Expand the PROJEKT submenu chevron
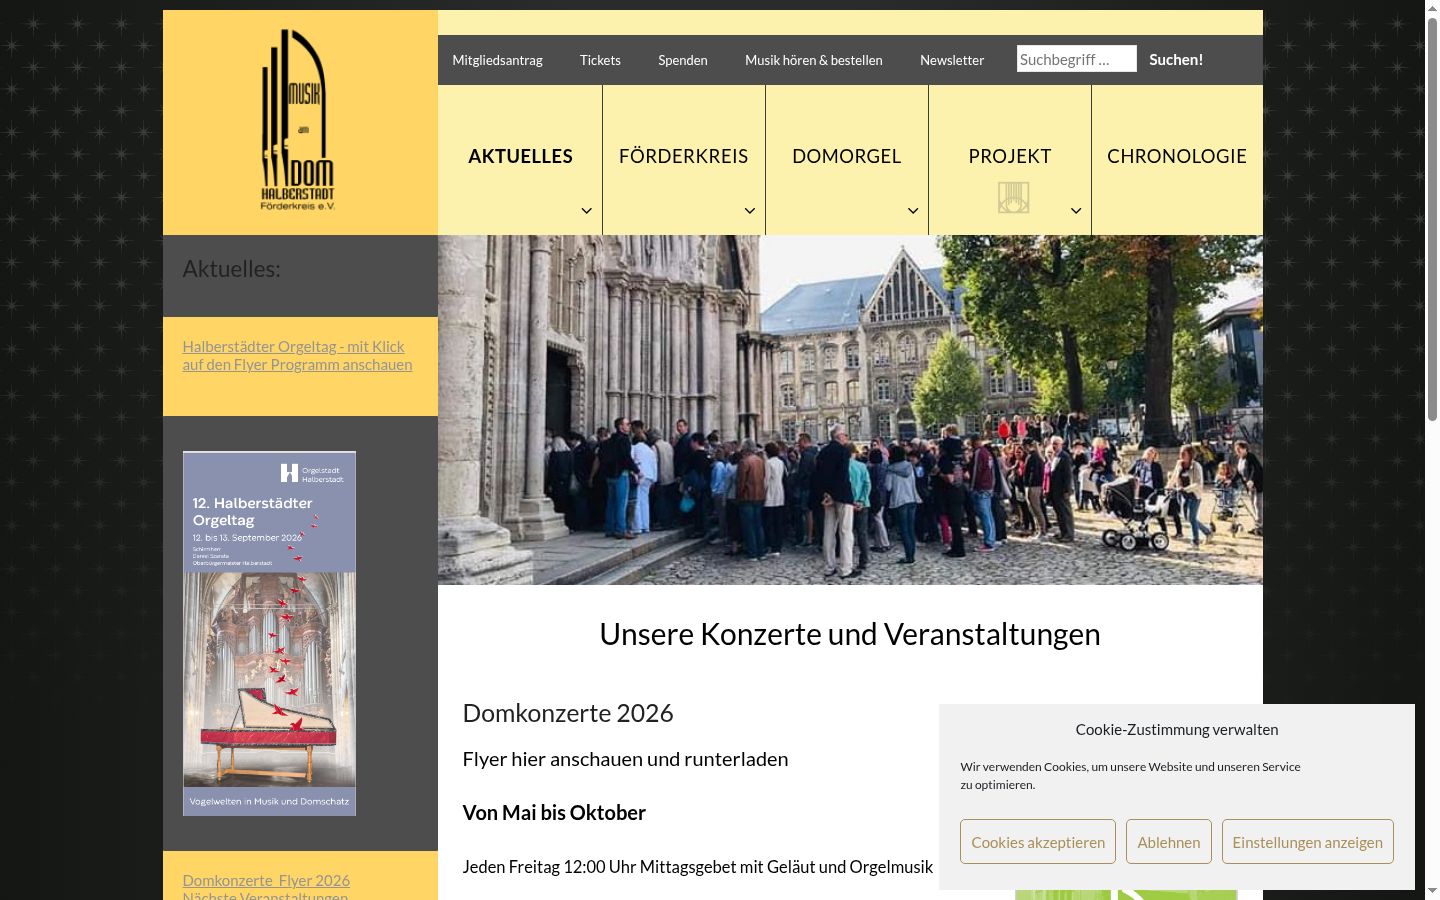 [x=1076, y=211]
